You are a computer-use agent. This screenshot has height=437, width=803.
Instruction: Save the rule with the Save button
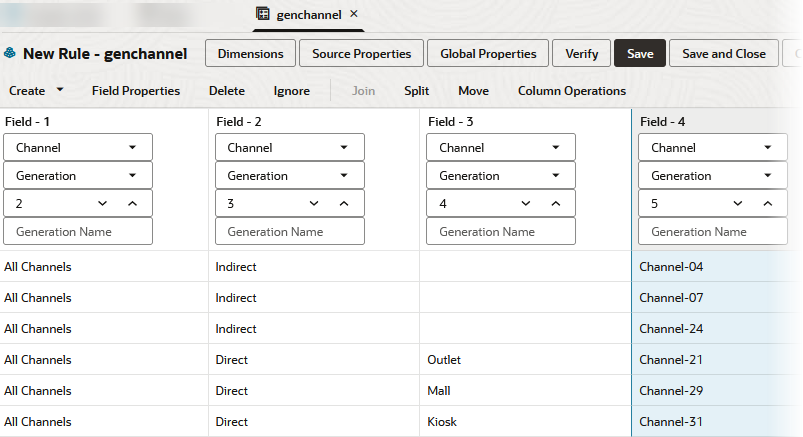pyautogui.click(x=640, y=54)
